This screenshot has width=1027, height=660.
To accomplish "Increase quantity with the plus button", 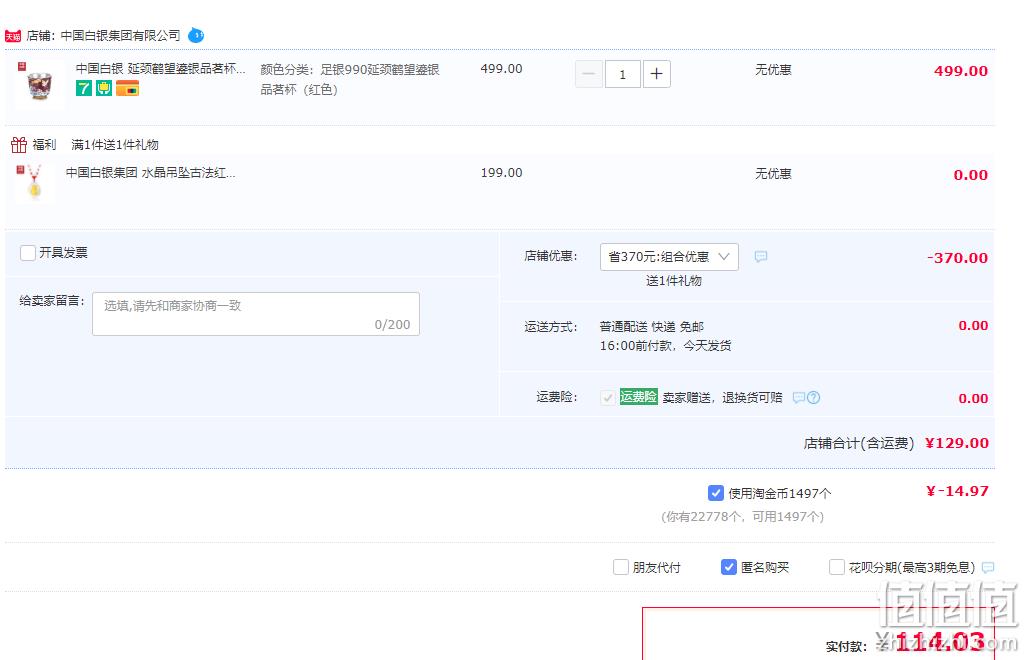I will pos(656,74).
